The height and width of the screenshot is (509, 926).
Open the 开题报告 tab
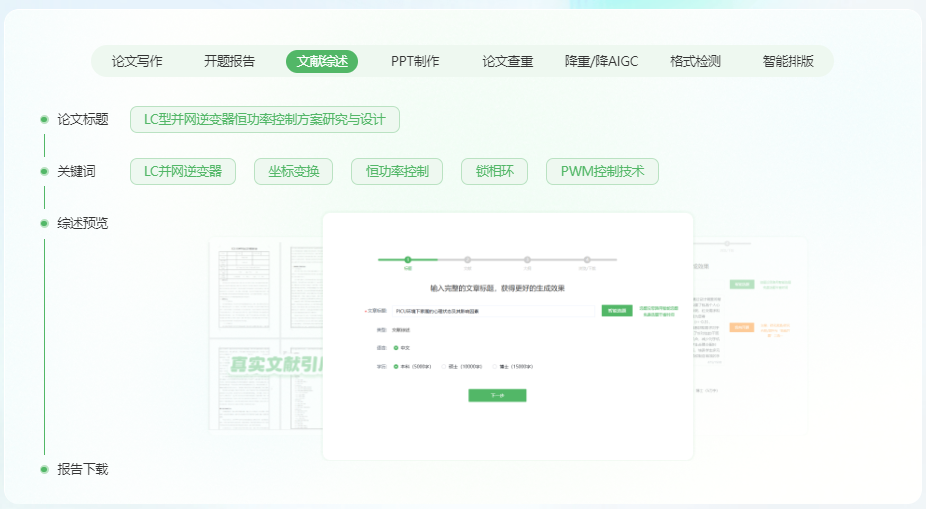[229, 61]
